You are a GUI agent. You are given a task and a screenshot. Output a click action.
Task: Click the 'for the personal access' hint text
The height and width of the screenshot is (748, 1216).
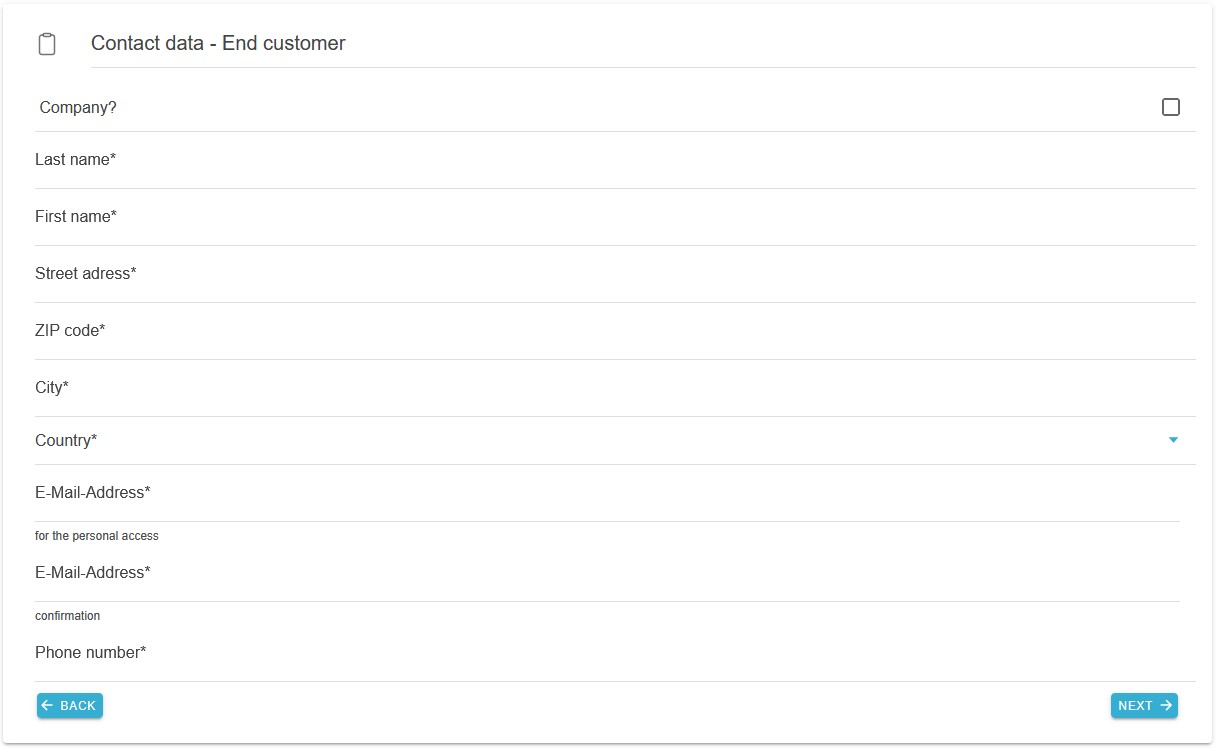[97, 536]
